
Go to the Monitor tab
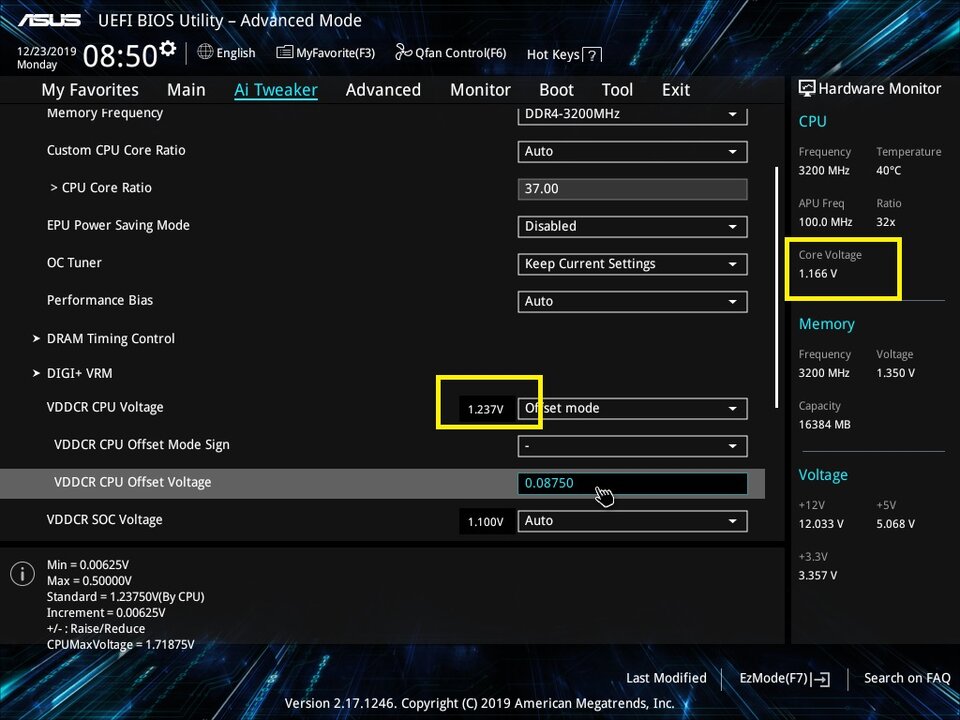(x=480, y=90)
